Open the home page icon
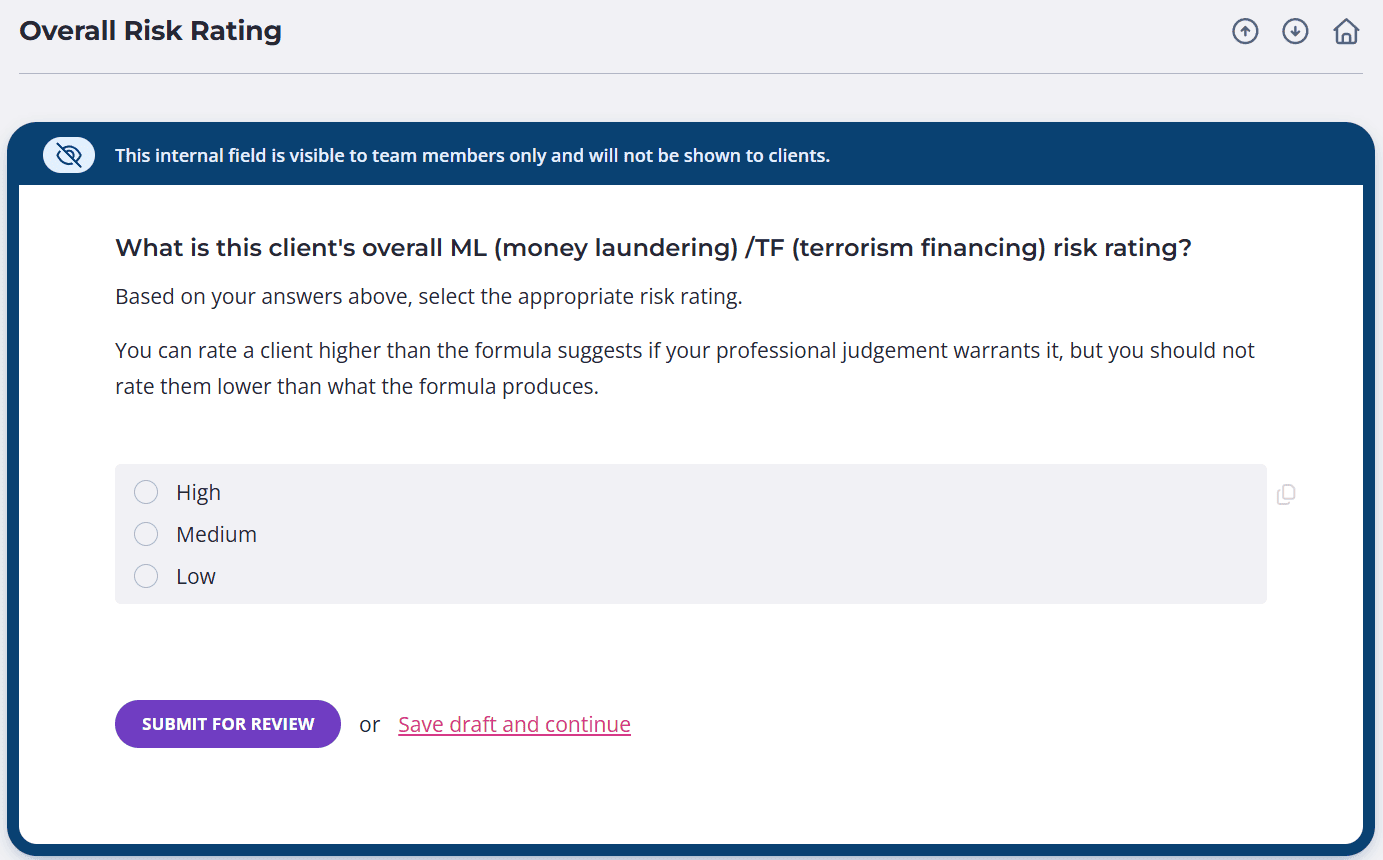1383x860 pixels. (x=1346, y=32)
